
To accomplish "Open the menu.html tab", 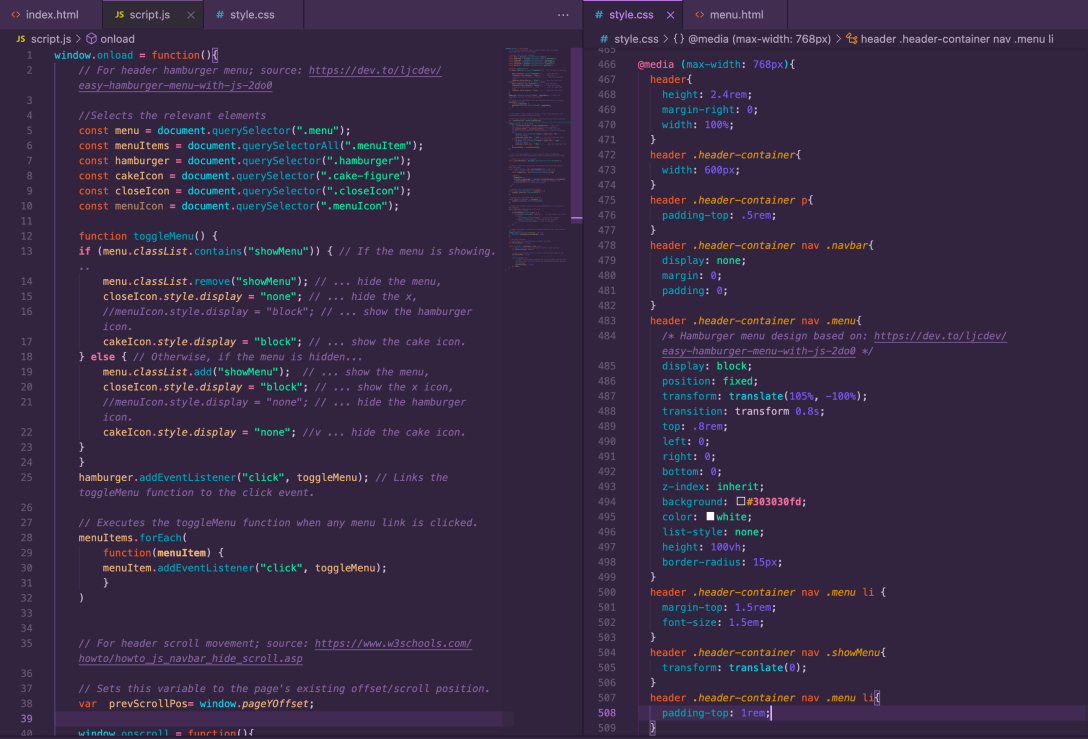I will coord(736,15).
